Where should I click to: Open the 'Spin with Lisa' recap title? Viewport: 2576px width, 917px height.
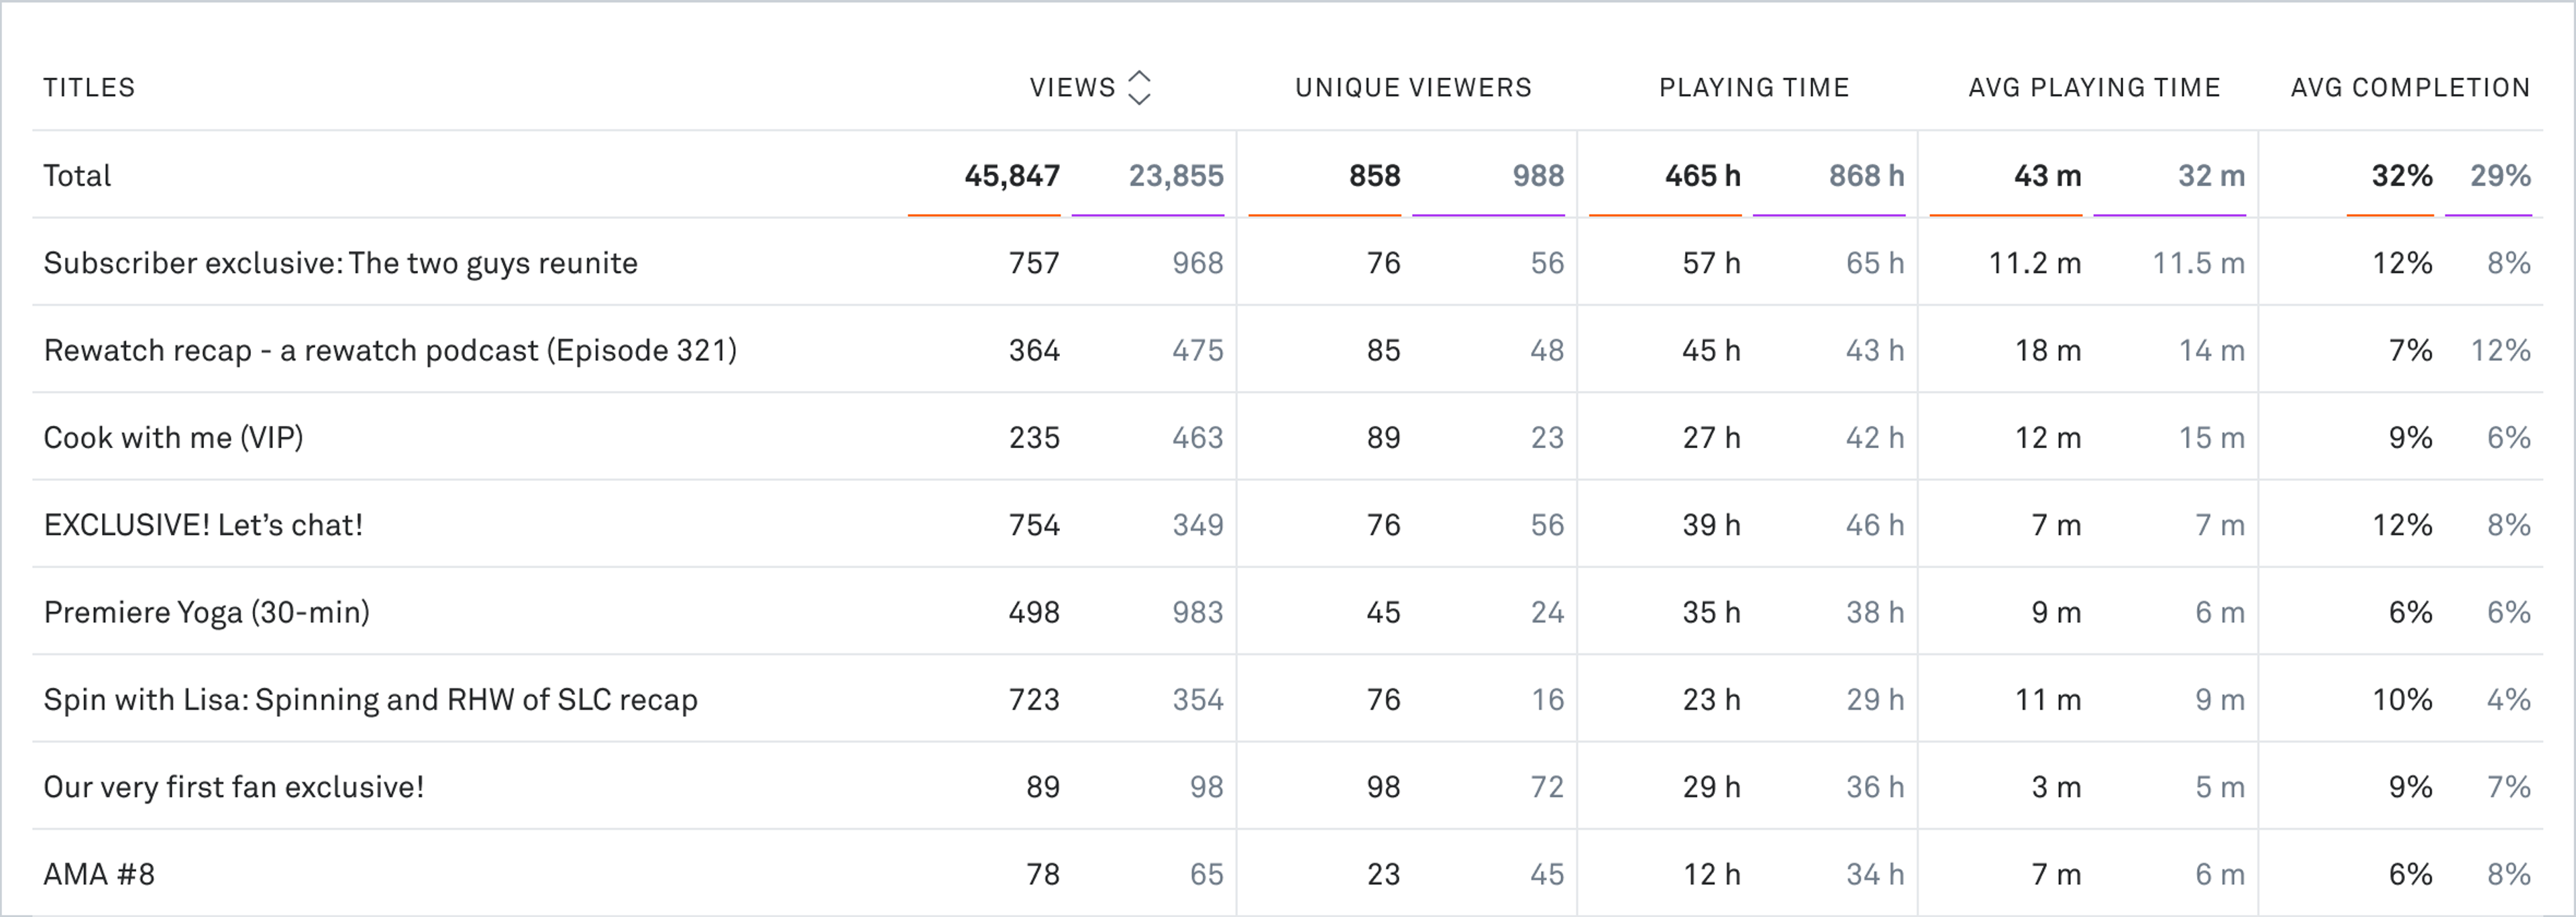(370, 699)
